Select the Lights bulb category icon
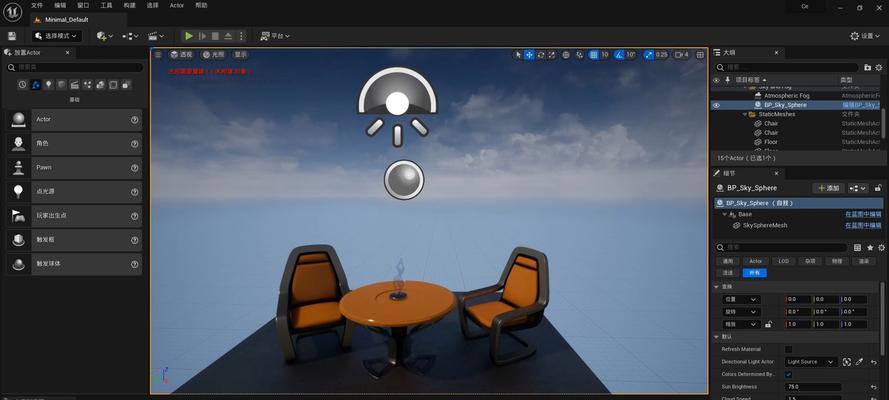889x400 pixels. (49, 85)
